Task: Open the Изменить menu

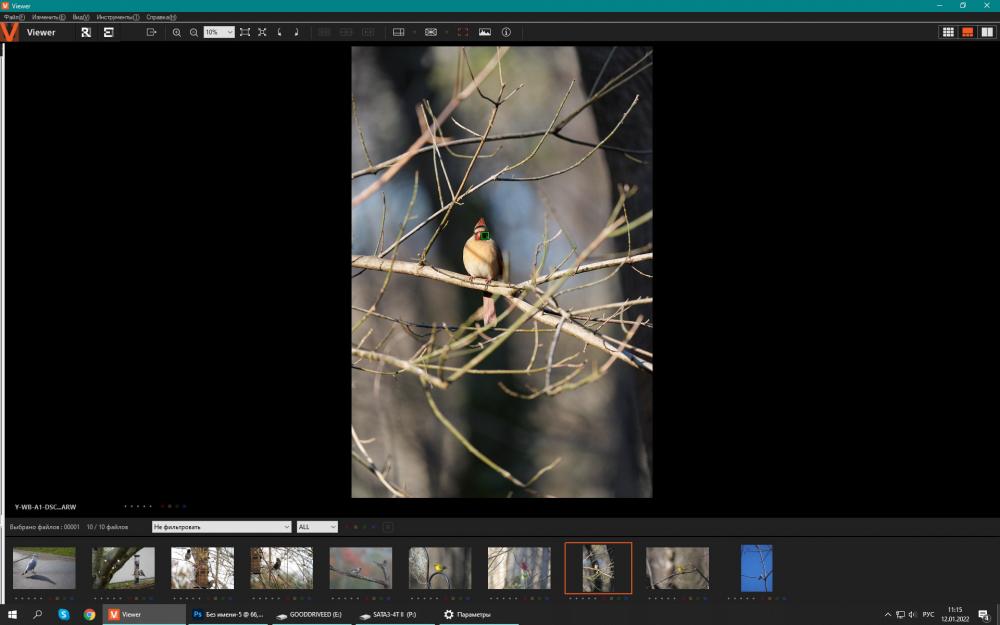Action: (x=48, y=17)
